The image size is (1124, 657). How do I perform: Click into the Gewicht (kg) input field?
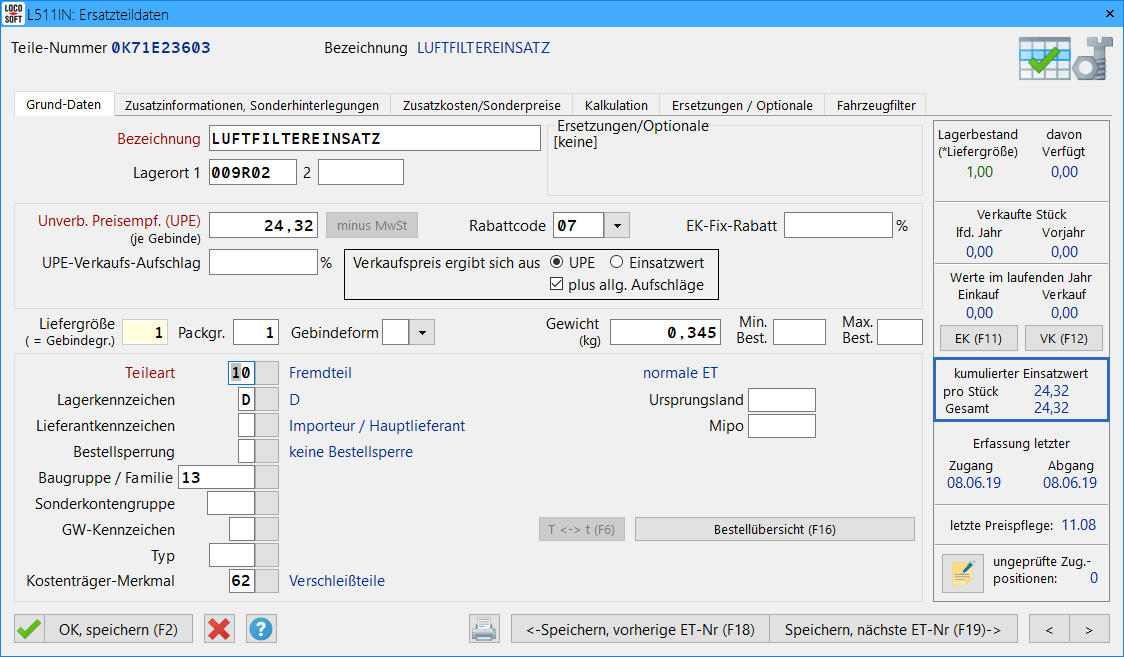pos(666,333)
